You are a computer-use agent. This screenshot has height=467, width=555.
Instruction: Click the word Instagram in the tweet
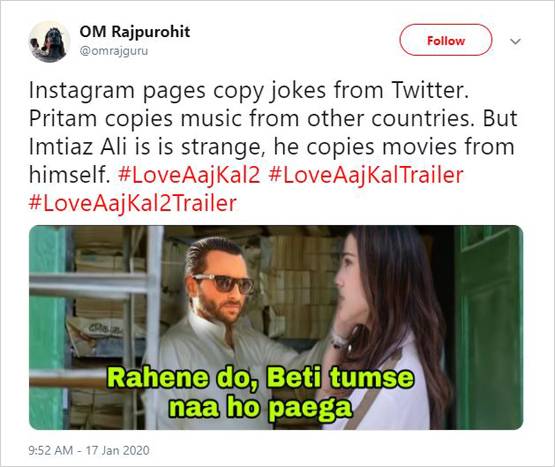click(x=81, y=91)
